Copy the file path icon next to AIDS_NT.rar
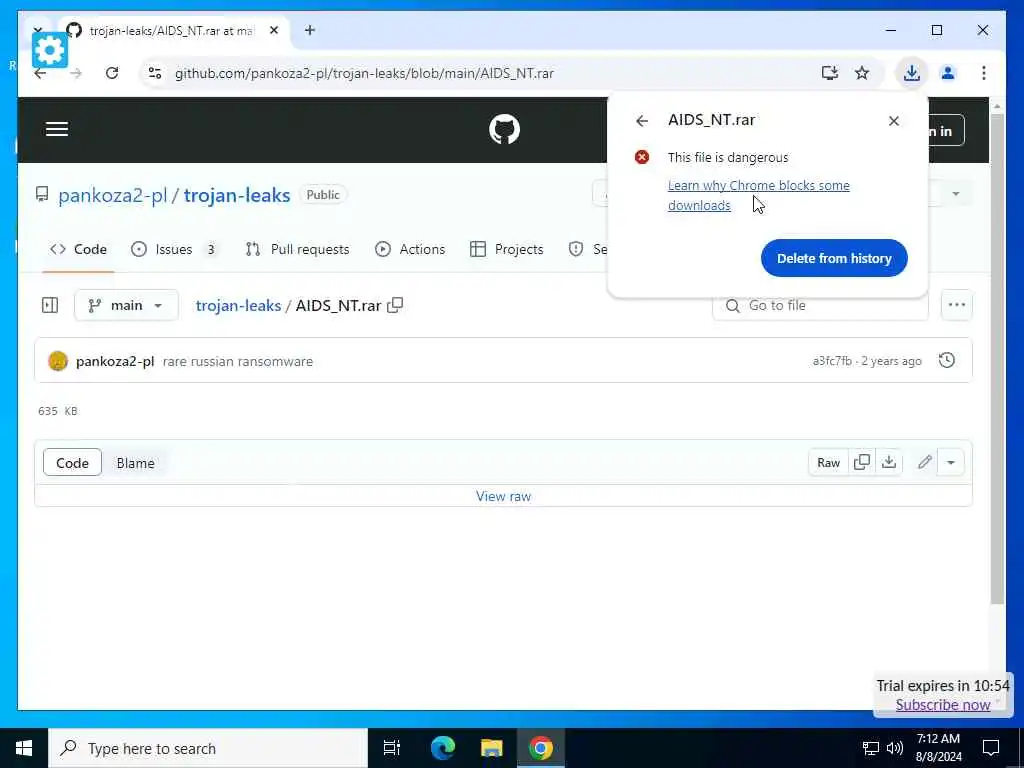 click(x=395, y=305)
